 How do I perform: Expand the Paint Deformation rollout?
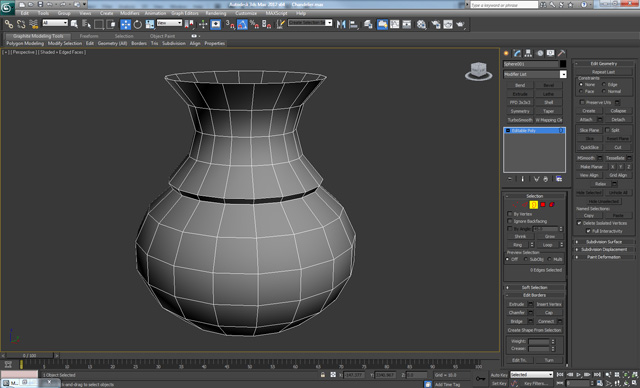pos(604,257)
